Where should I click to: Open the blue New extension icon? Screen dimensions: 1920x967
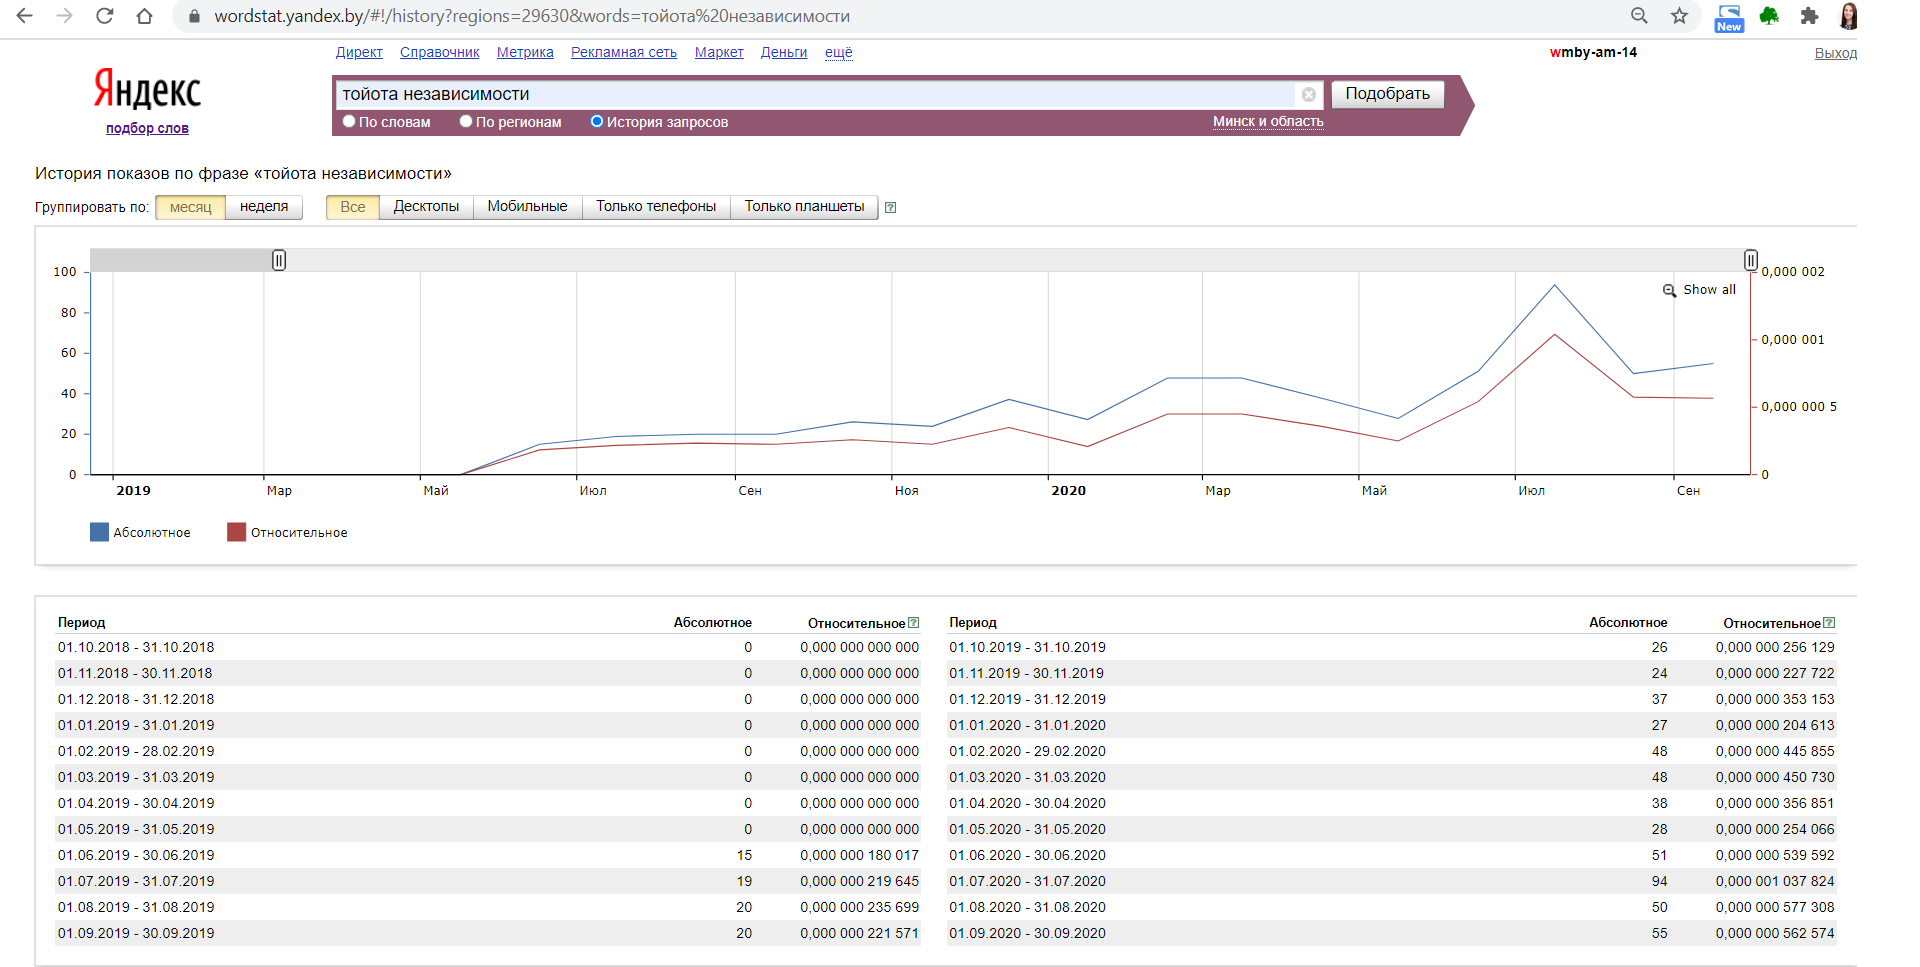pos(1729,18)
